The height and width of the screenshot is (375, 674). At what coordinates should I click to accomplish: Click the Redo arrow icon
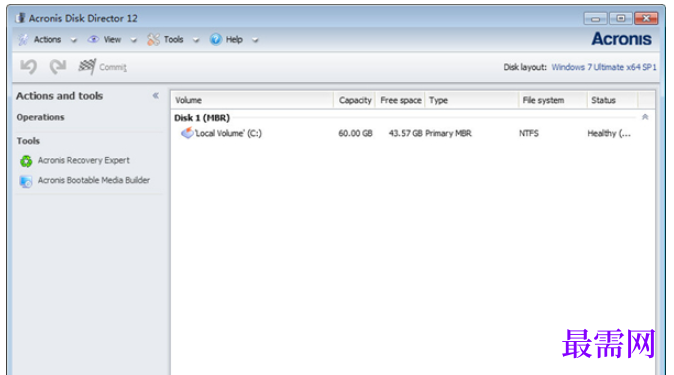click(58, 67)
